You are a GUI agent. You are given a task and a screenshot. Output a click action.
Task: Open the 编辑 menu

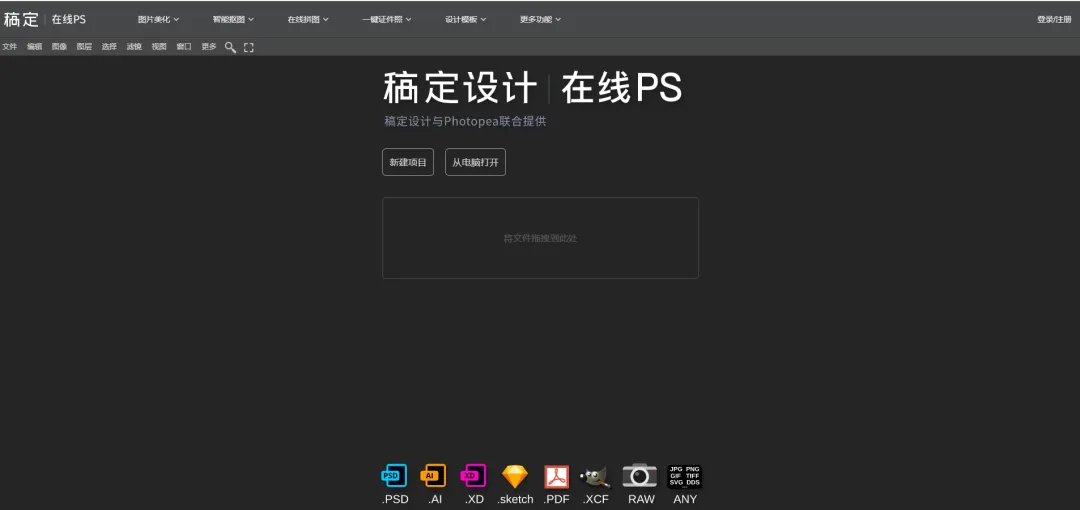[34, 47]
